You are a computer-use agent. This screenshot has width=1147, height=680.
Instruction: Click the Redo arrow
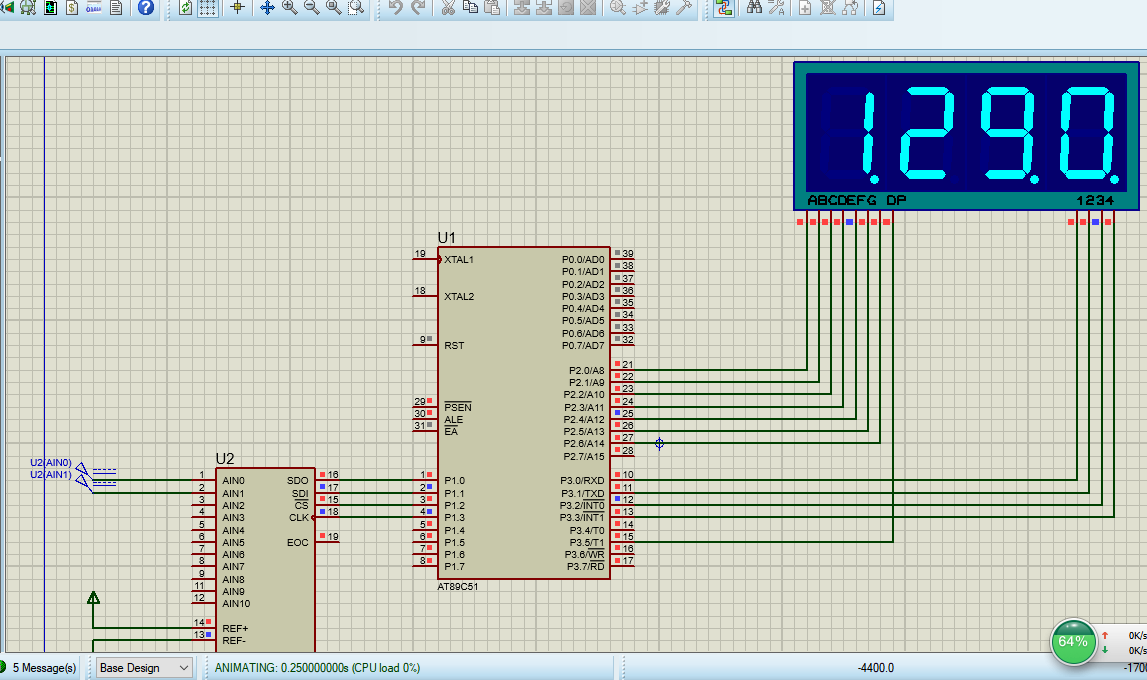pyautogui.click(x=418, y=8)
